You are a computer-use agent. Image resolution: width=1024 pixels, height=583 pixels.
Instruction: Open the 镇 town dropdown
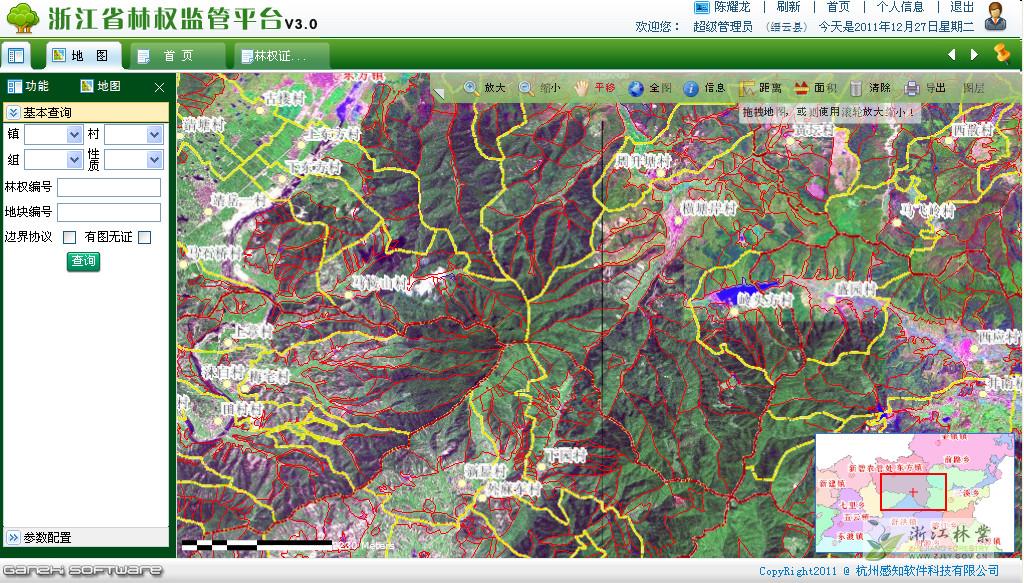(54, 133)
